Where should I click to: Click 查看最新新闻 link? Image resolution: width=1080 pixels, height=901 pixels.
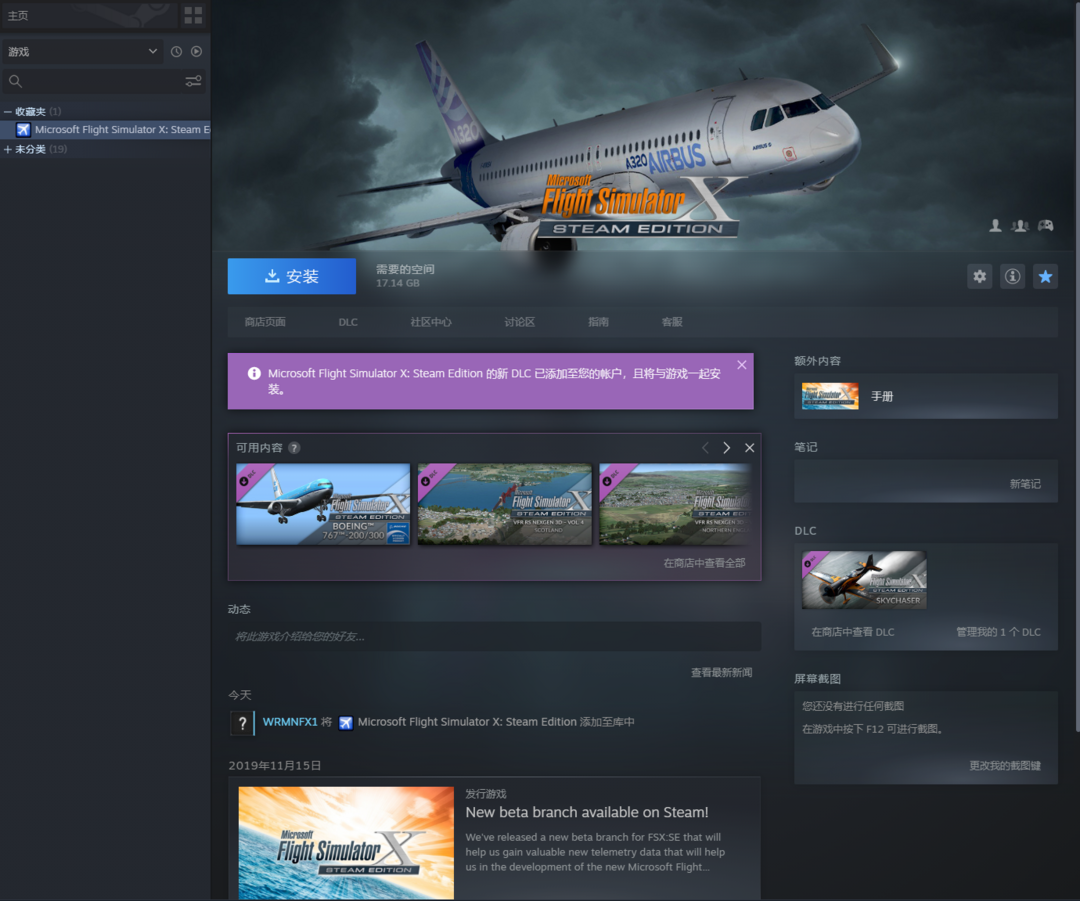(721, 672)
